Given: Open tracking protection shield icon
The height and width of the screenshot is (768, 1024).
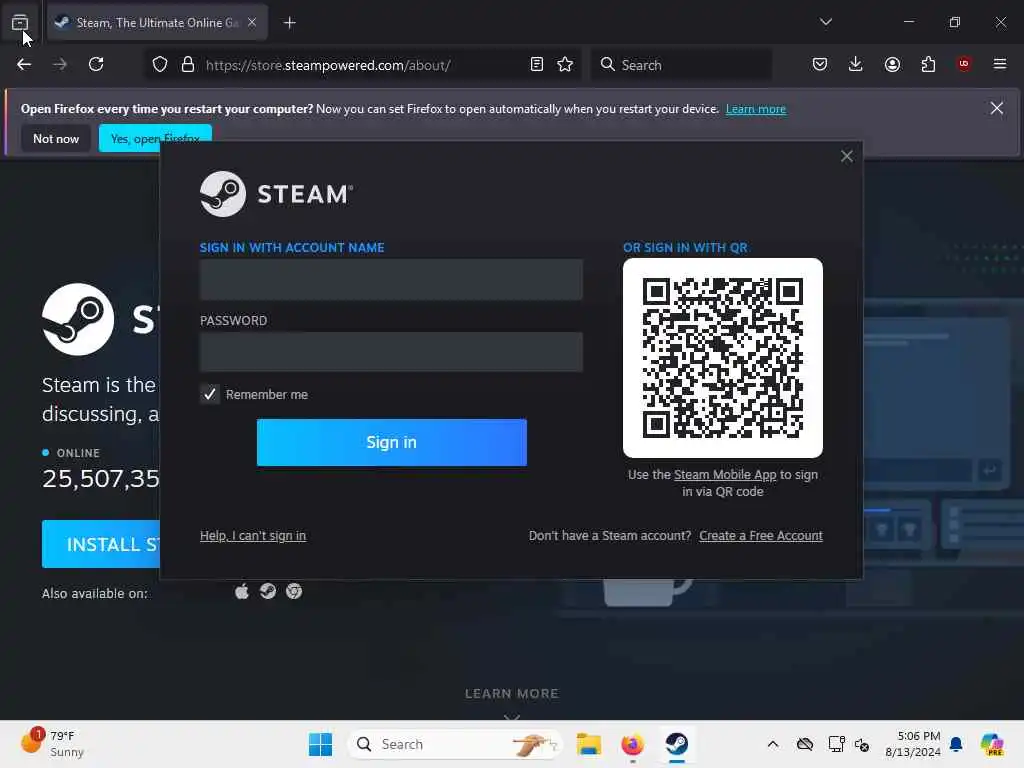Looking at the screenshot, I should 160,65.
